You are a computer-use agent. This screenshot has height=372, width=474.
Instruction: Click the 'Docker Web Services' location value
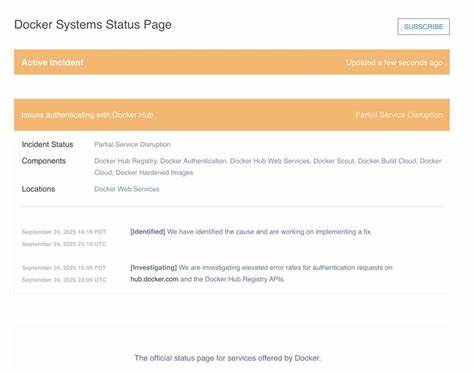point(127,189)
